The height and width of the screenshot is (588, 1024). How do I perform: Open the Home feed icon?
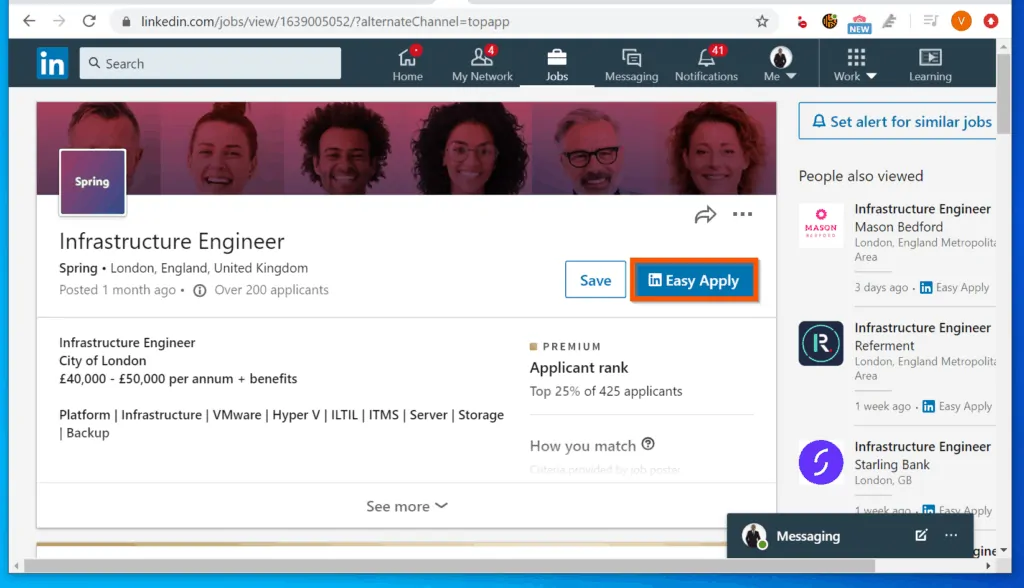[407, 60]
